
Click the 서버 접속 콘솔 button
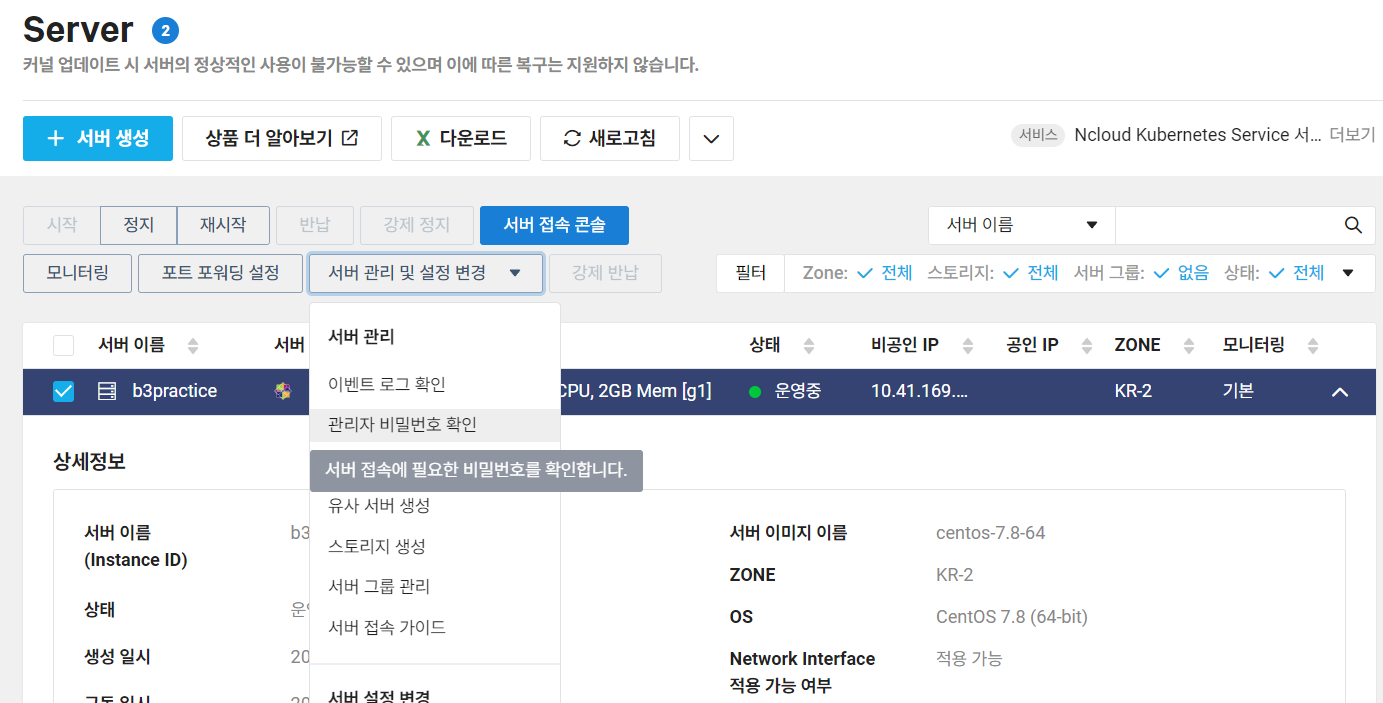tap(554, 225)
